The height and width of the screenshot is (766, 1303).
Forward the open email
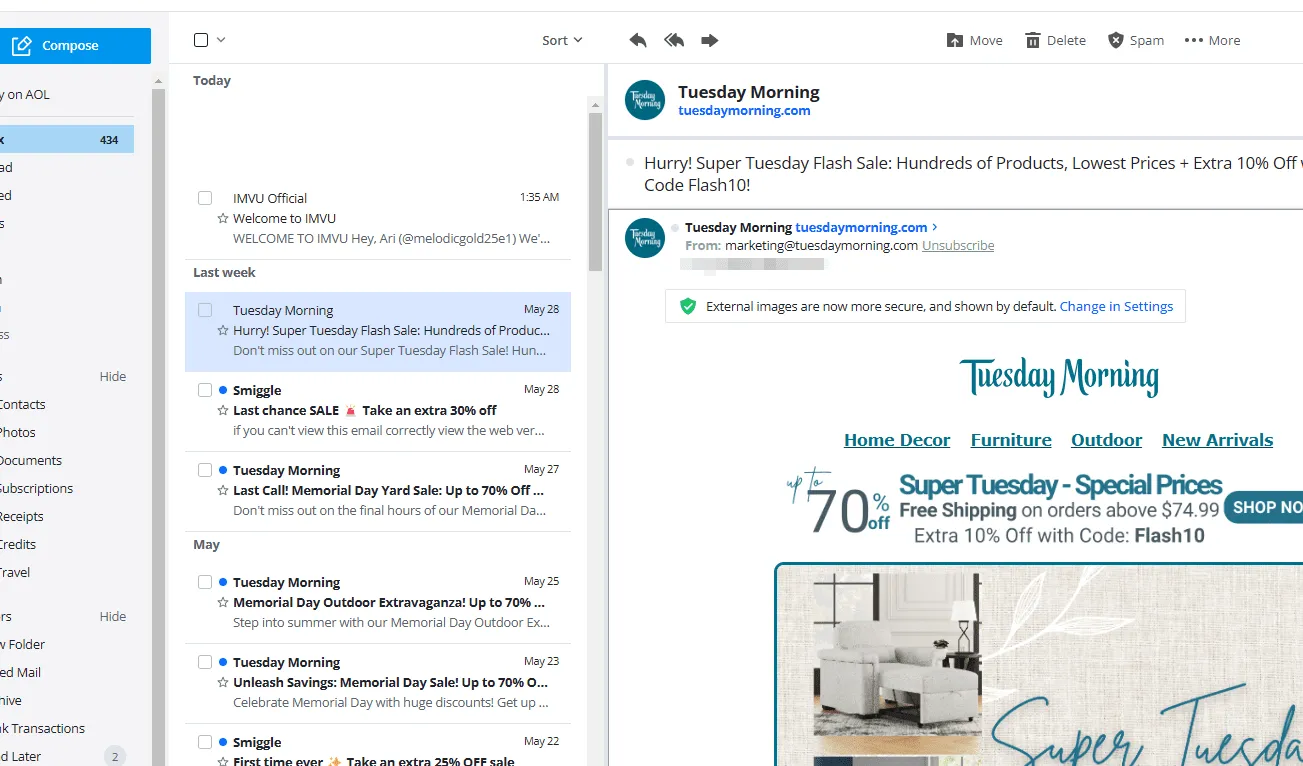[x=709, y=40]
